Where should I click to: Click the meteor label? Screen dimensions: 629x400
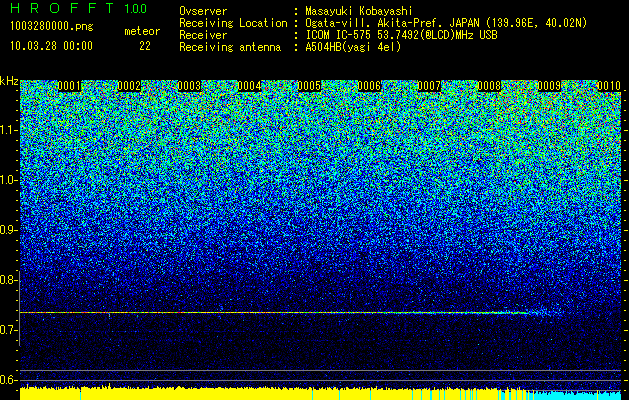142,31
